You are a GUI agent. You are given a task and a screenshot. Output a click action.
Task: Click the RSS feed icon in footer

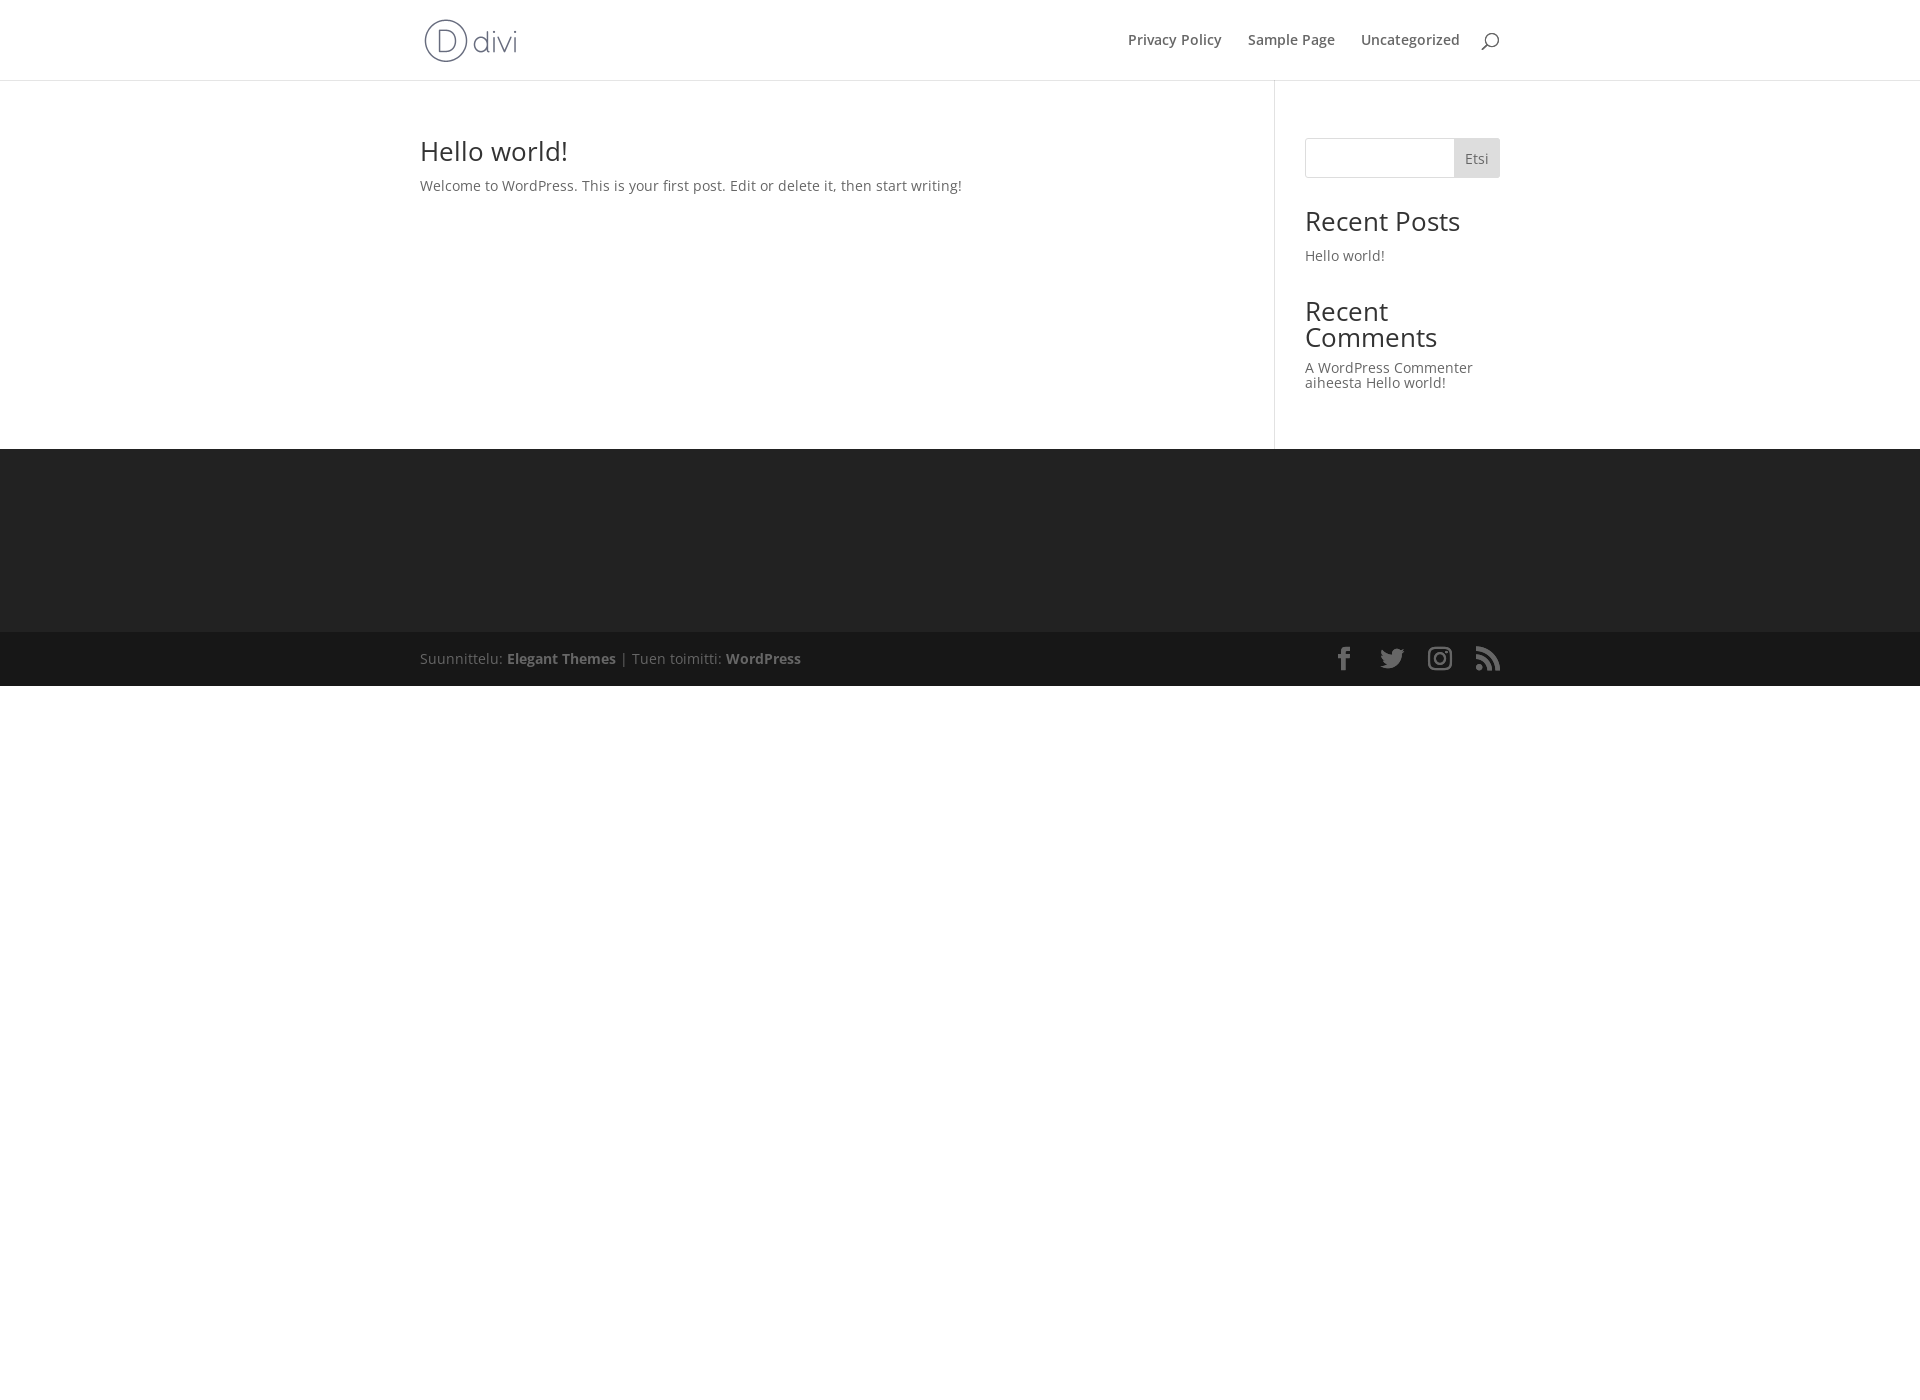click(1488, 659)
